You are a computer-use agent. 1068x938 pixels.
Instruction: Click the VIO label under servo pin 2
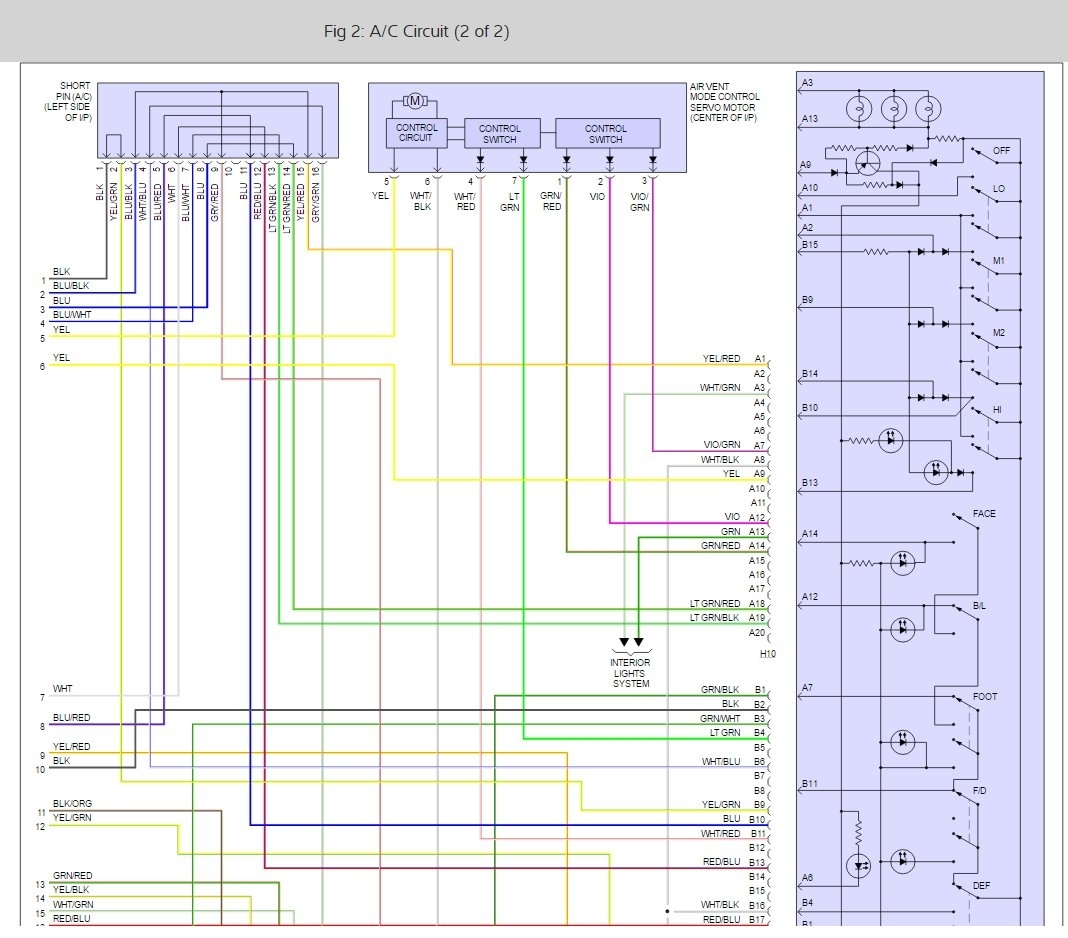[x=597, y=197]
